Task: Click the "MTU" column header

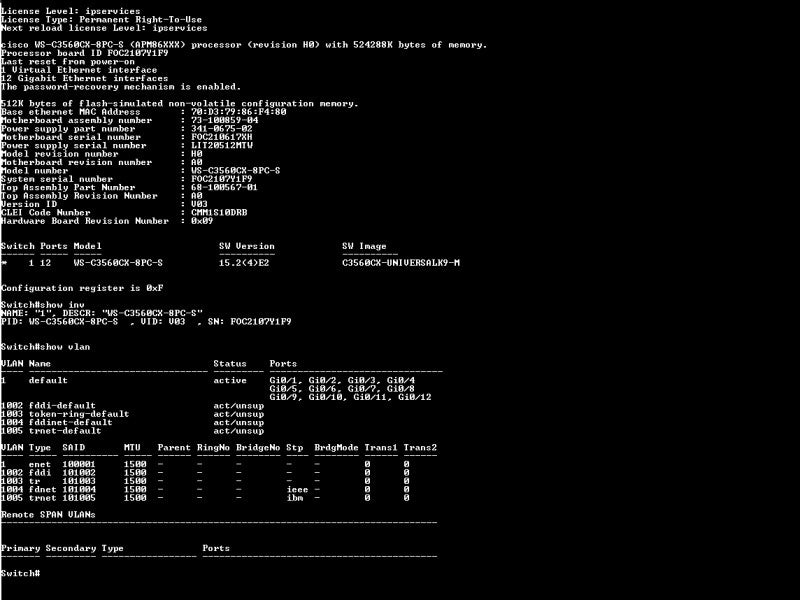Action: tap(132, 447)
